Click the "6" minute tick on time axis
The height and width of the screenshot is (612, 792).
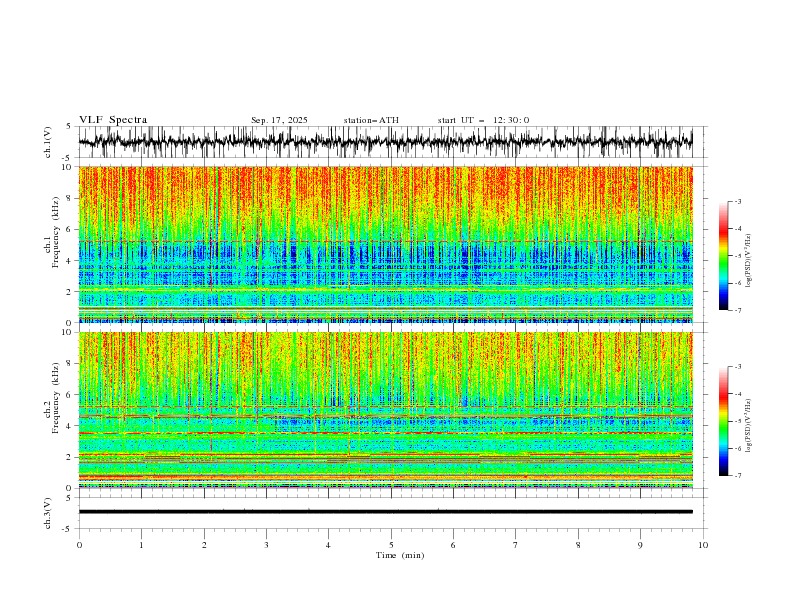pos(453,545)
